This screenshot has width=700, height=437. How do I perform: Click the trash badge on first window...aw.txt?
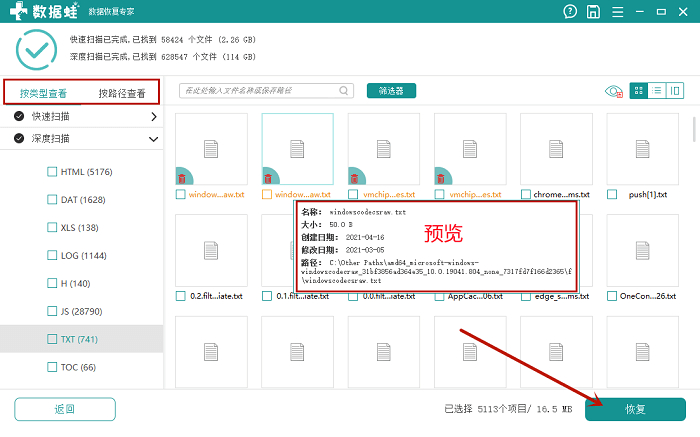tap(182, 179)
